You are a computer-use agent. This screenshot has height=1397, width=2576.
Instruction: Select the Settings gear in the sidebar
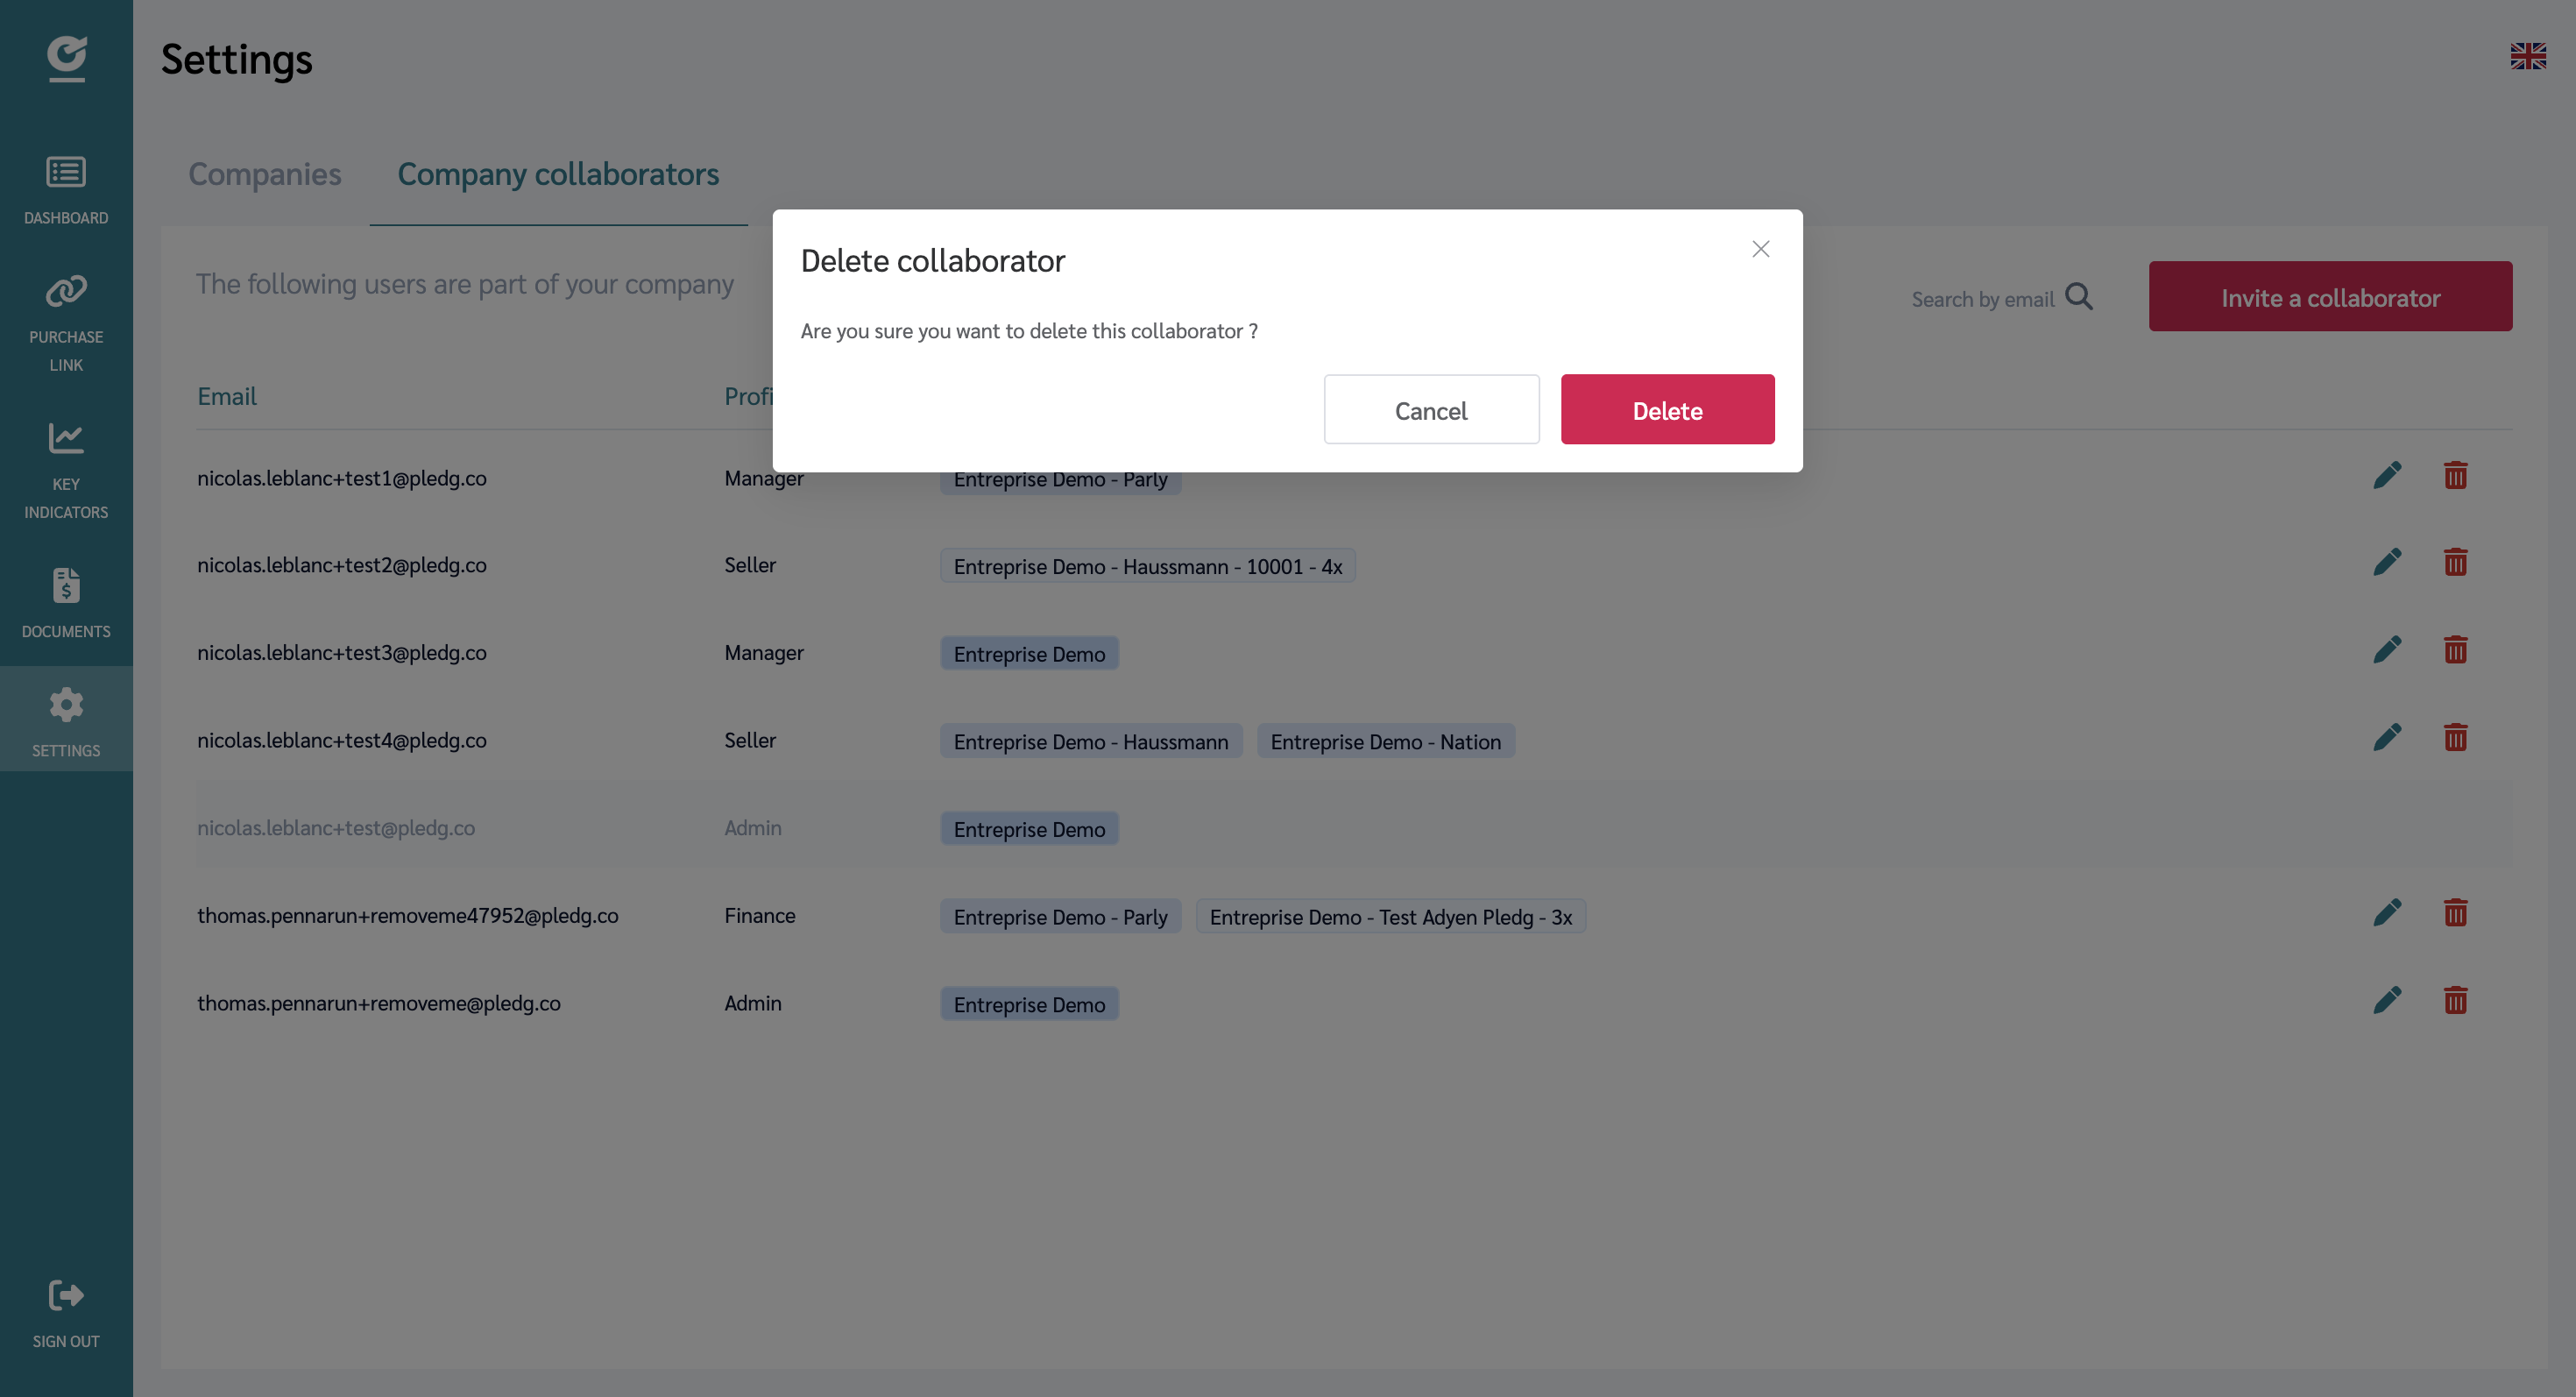coord(66,704)
